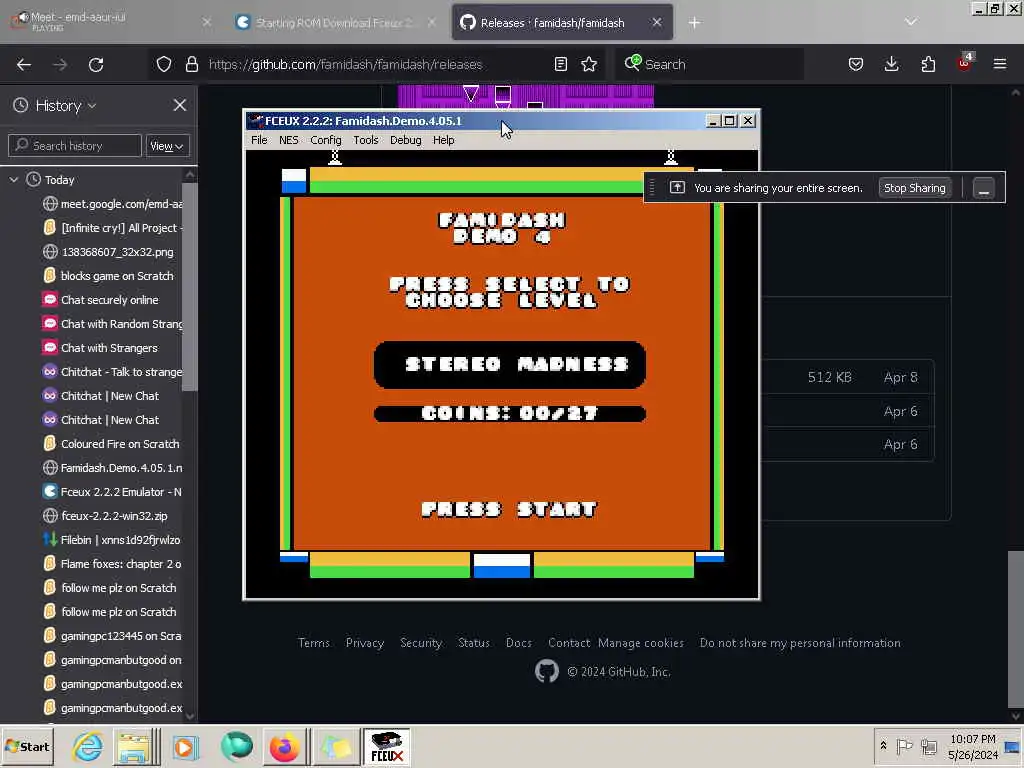Open Flame foxes: chapter 2 entry
Image resolution: width=1024 pixels, height=768 pixels.
pos(112,564)
